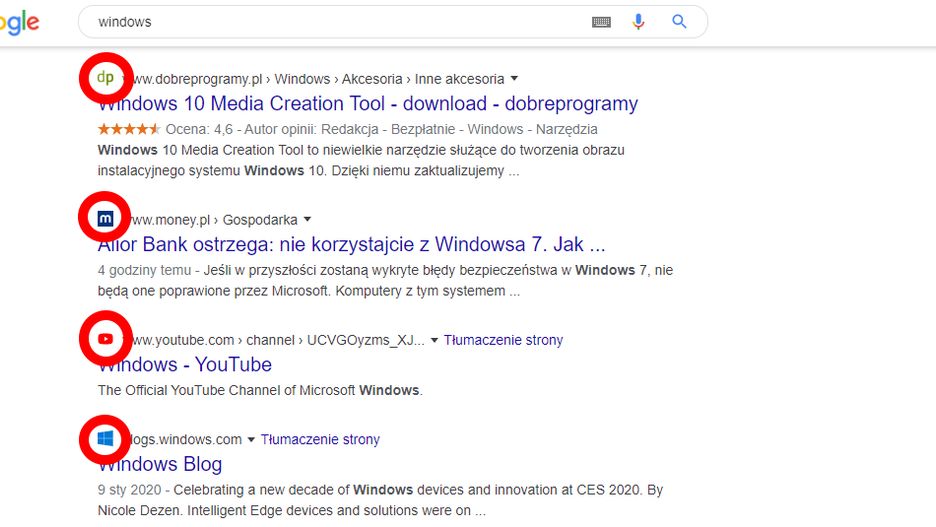Focus the search field containing 'windows'
The height and width of the screenshot is (527, 936).
click(330, 22)
